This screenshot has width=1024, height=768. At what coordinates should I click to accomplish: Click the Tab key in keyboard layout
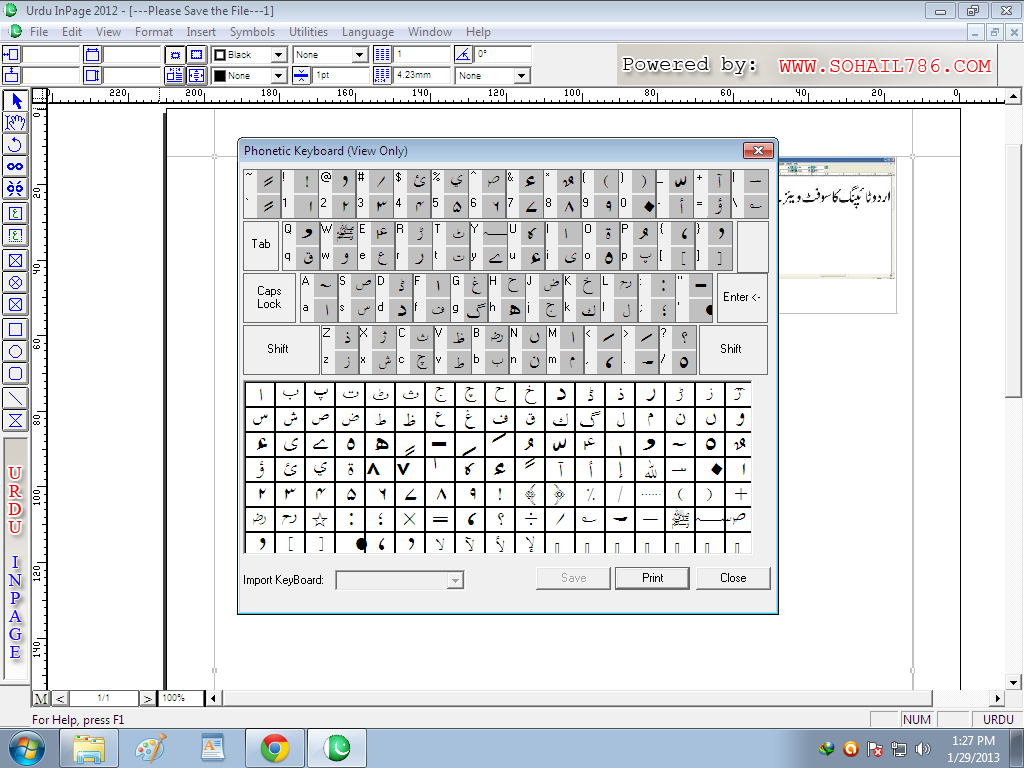(x=261, y=245)
